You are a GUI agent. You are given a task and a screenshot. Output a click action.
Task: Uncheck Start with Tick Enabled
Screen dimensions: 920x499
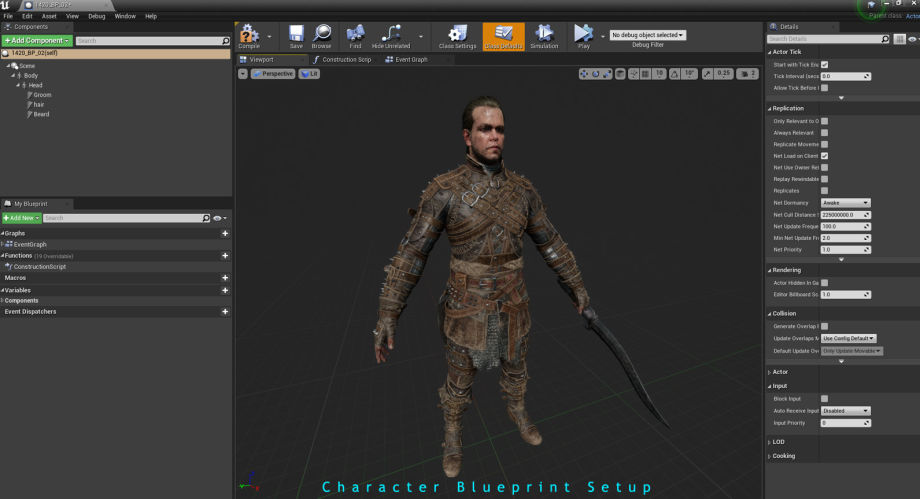[824, 64]
